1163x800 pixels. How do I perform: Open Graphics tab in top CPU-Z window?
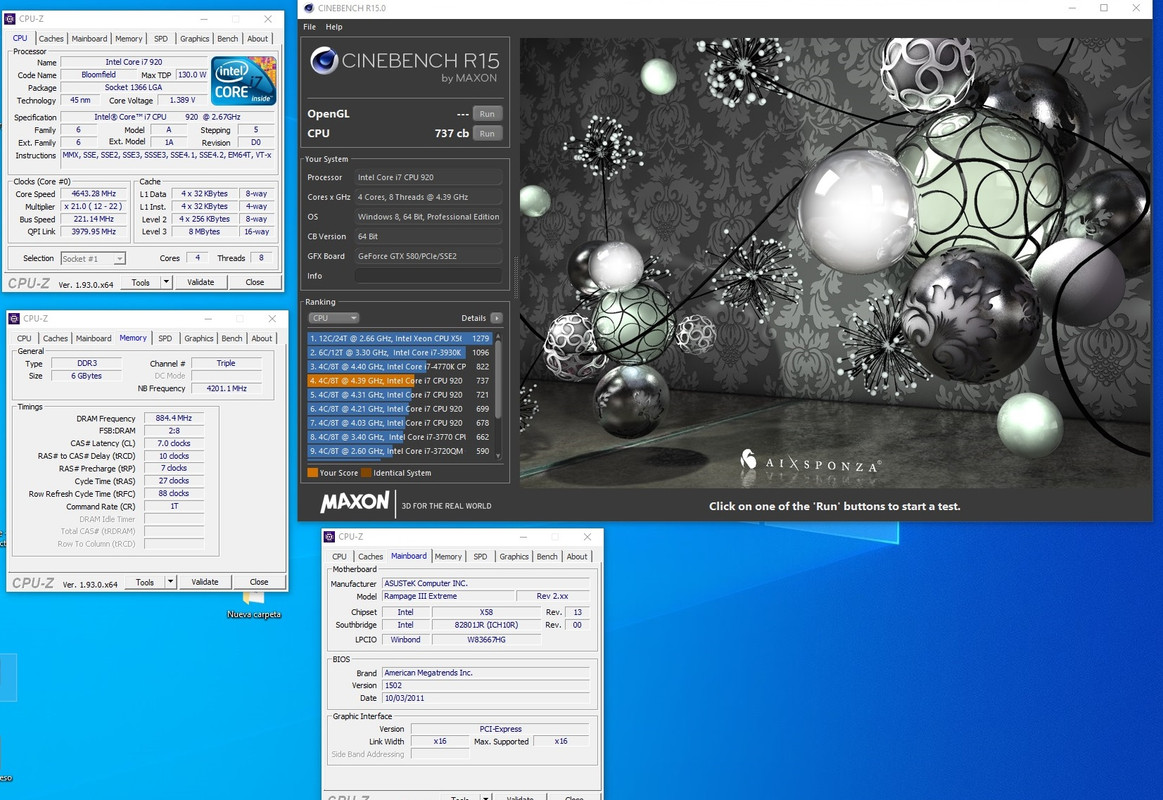(194, 39)
